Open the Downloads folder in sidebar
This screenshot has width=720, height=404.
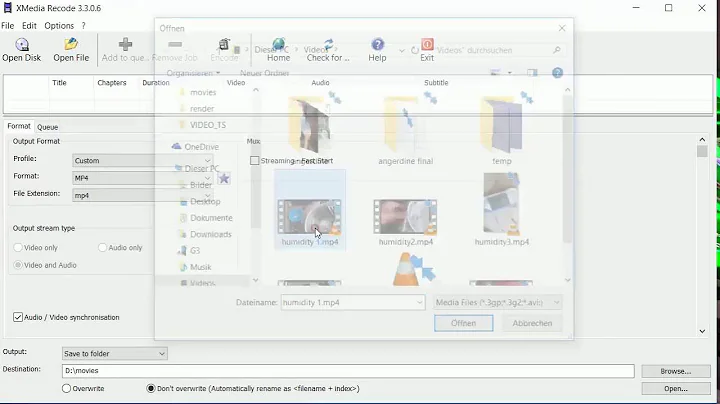(205, 235)
